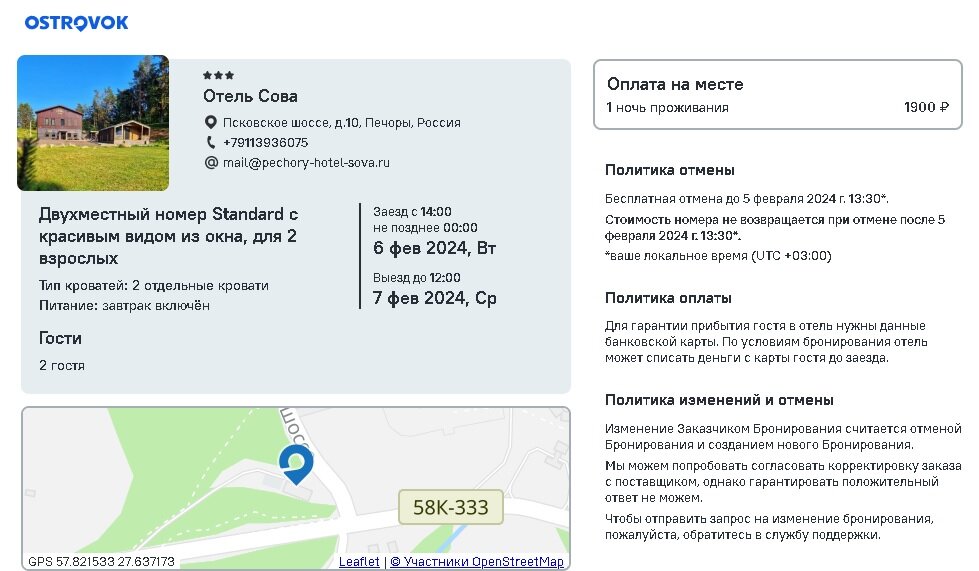Click the three-star rating icons
The image size is (979, 571).
219,76
